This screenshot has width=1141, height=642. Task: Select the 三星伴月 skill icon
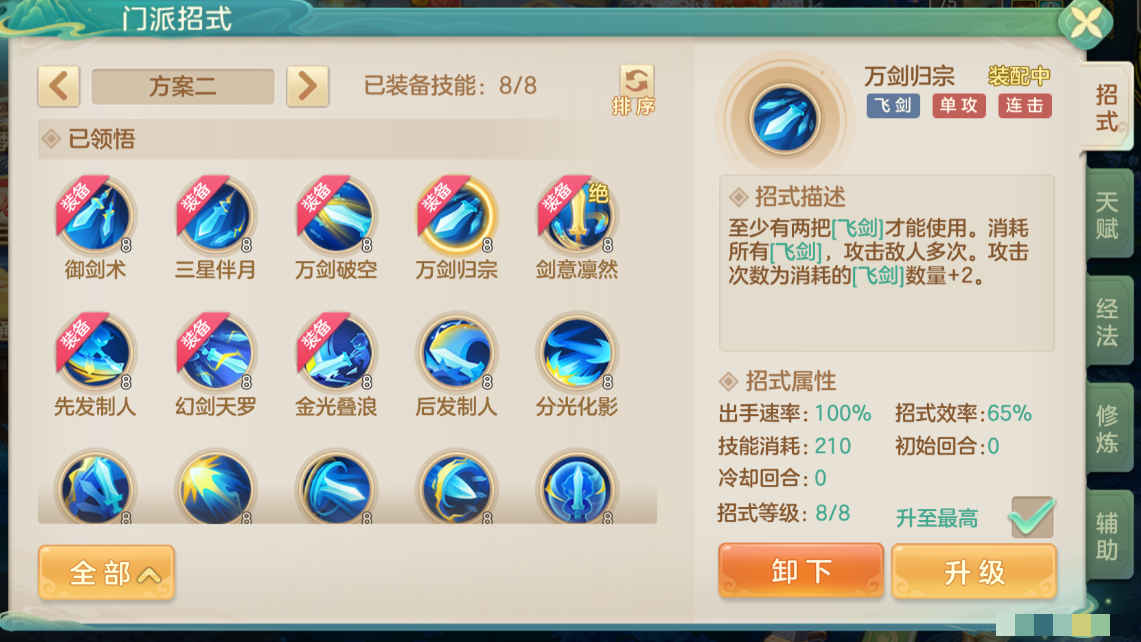pos(215,215)
